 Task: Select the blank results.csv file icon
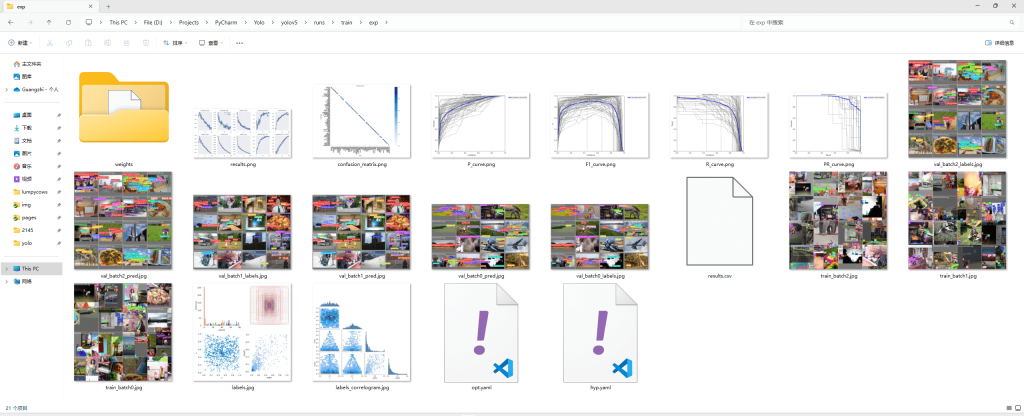click(720, 221)
